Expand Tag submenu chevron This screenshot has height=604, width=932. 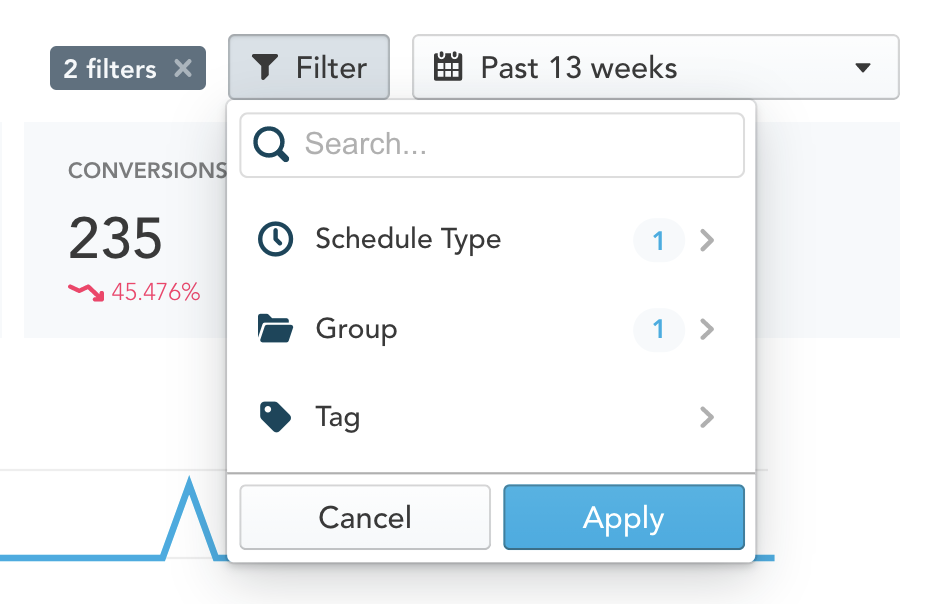click(707, 417)
